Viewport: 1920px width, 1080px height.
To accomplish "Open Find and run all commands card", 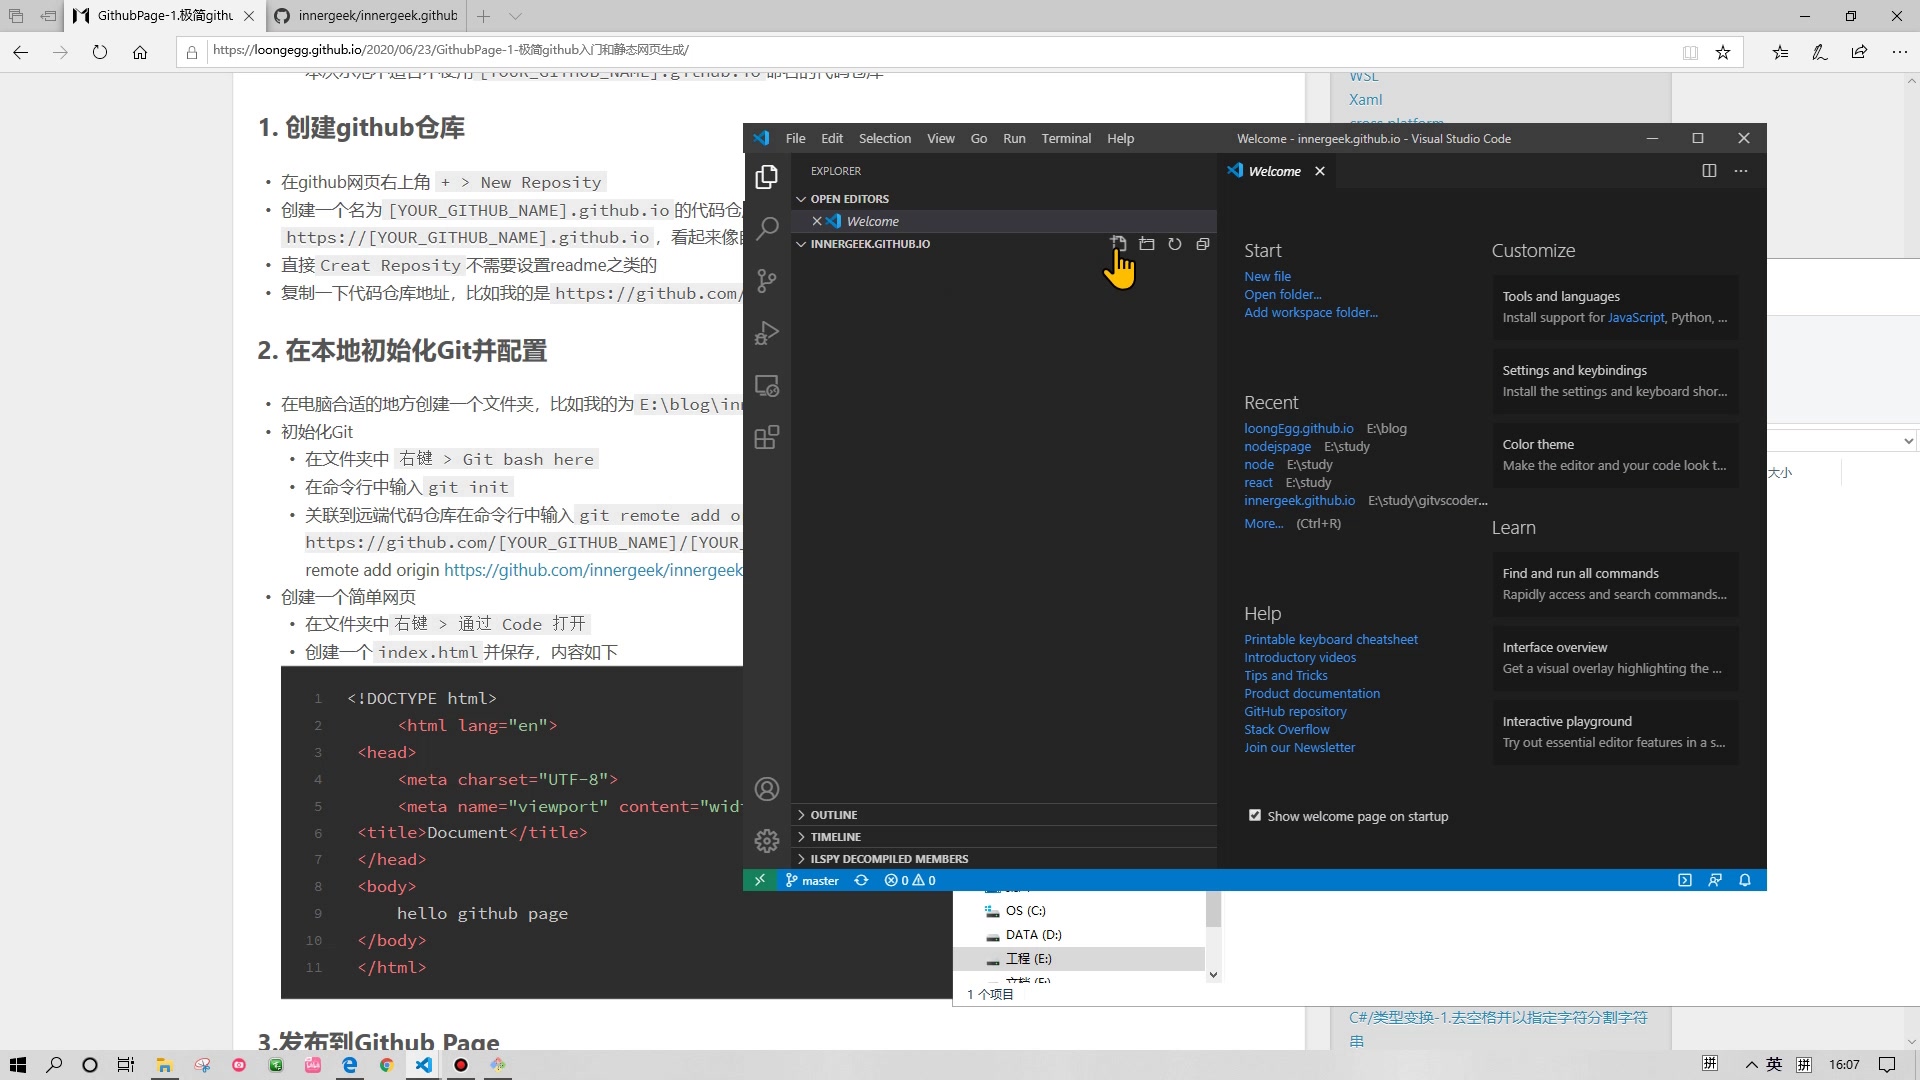I will point(1615,584).
